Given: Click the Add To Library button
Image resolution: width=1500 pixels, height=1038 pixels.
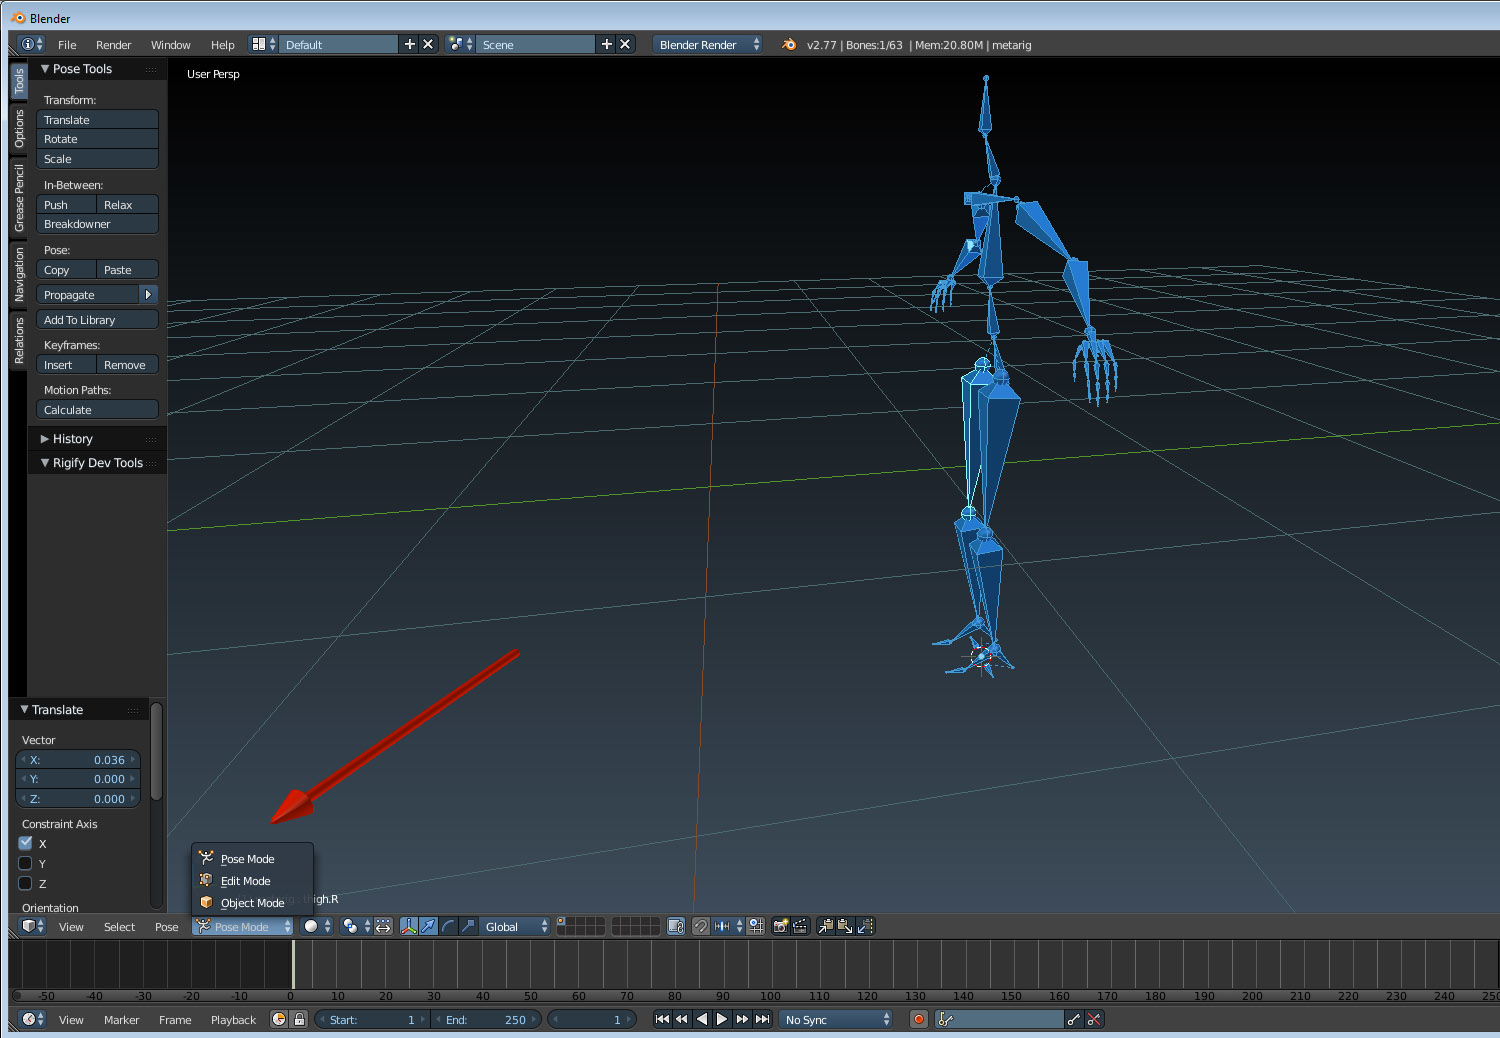Looking at the screenshot, I should (x=97, y=320).
